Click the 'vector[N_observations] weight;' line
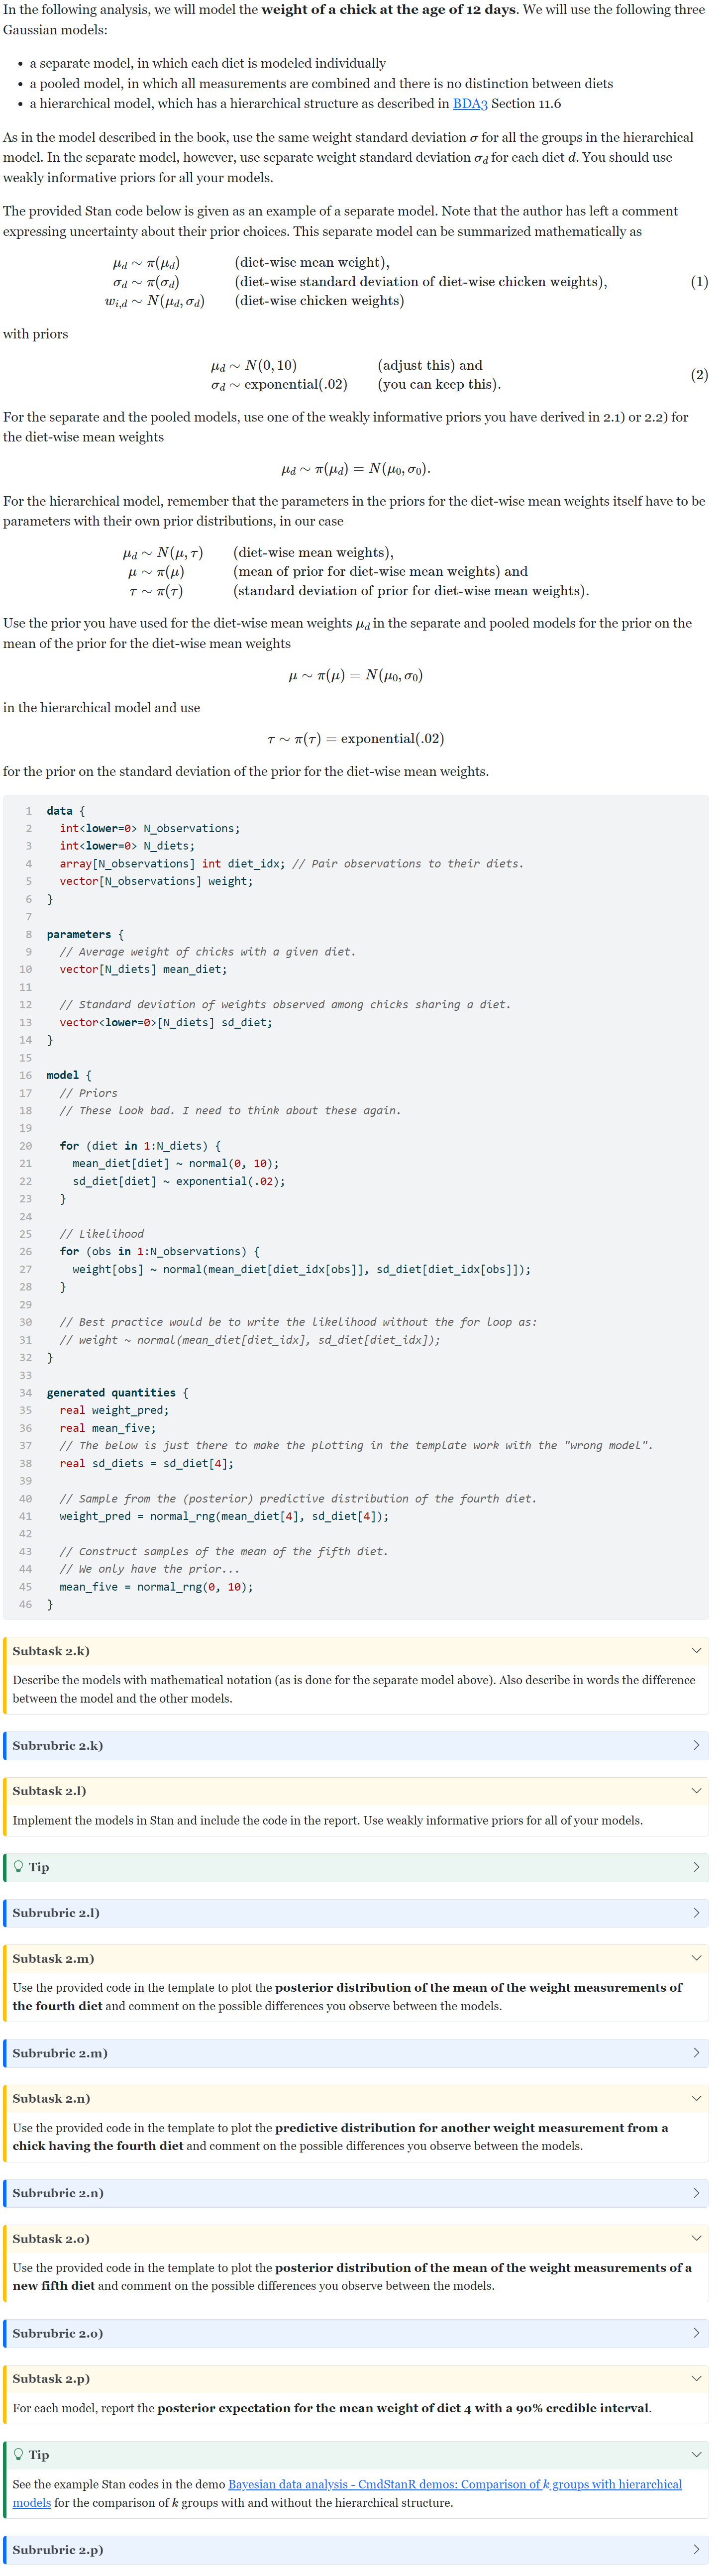Viewport: 727px width, 2576px height. coord(156,881)
